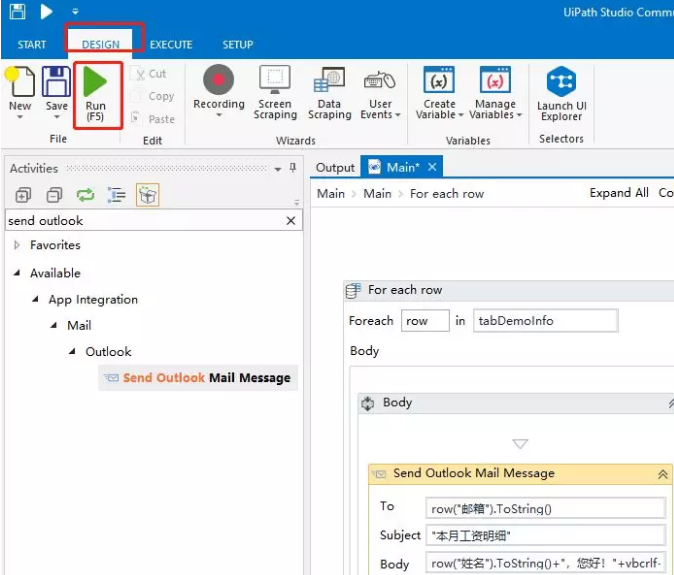
Task: Launch Screen Scraping wizard
Action: 275,92
